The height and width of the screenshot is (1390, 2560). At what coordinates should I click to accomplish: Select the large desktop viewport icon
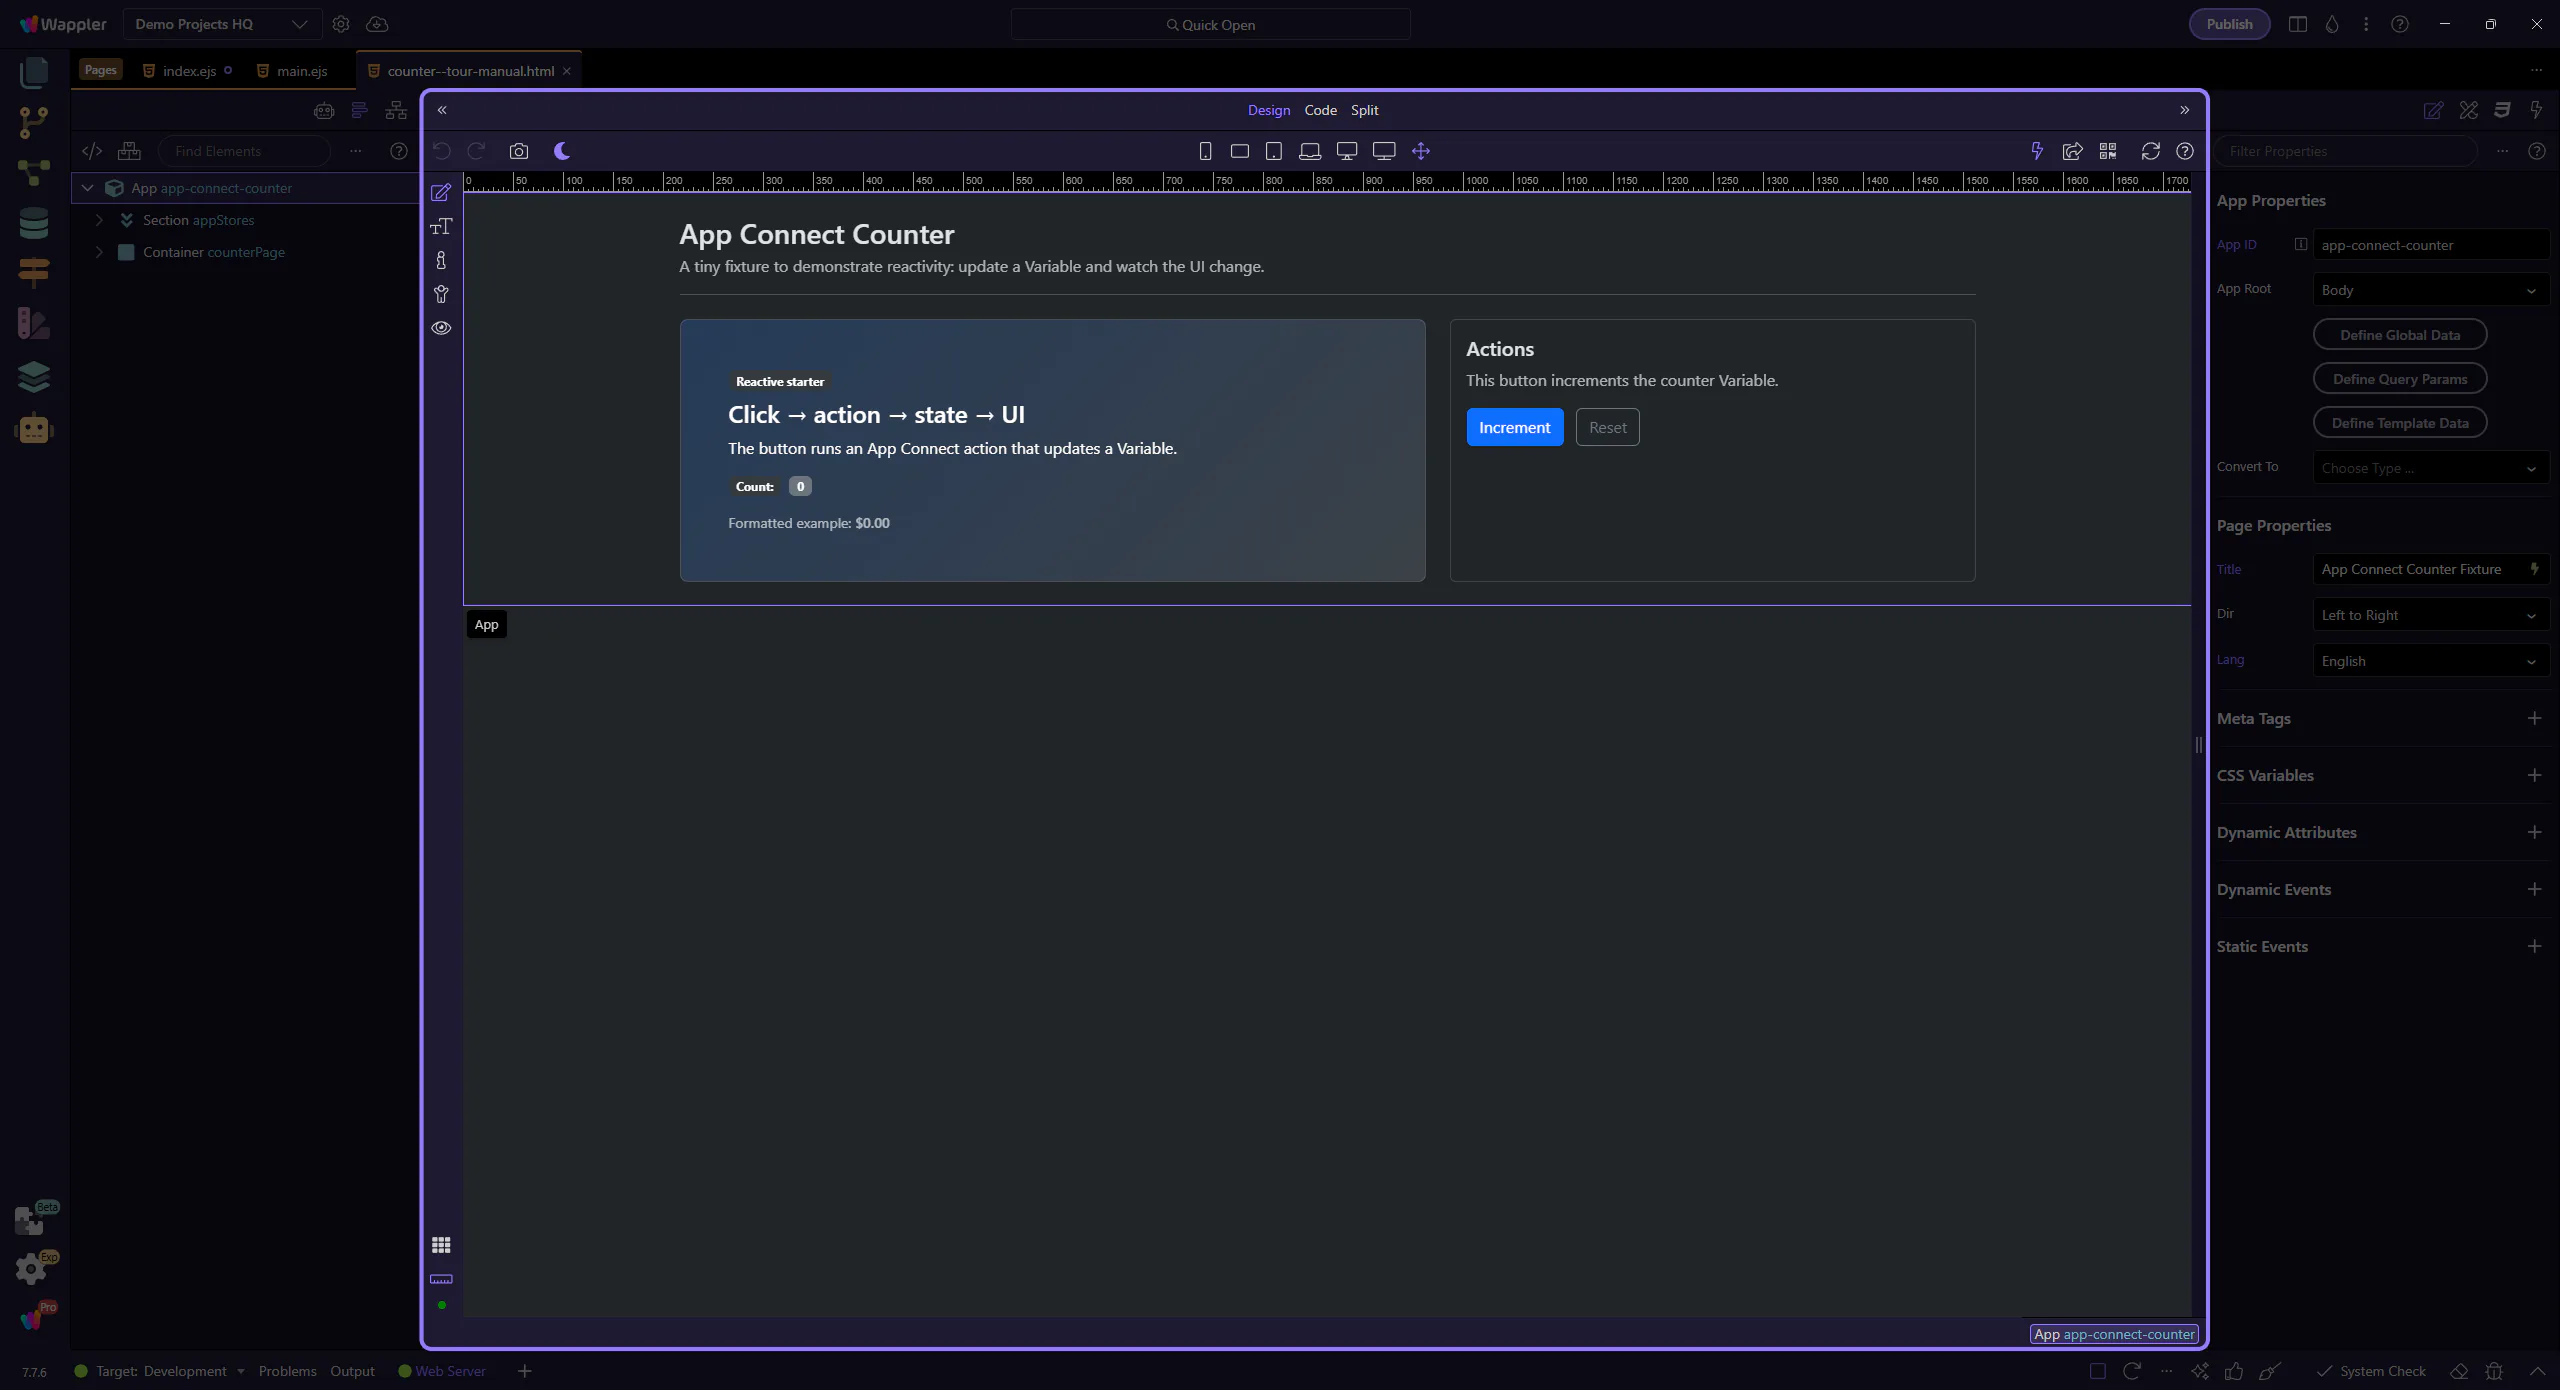[1384, 151]
